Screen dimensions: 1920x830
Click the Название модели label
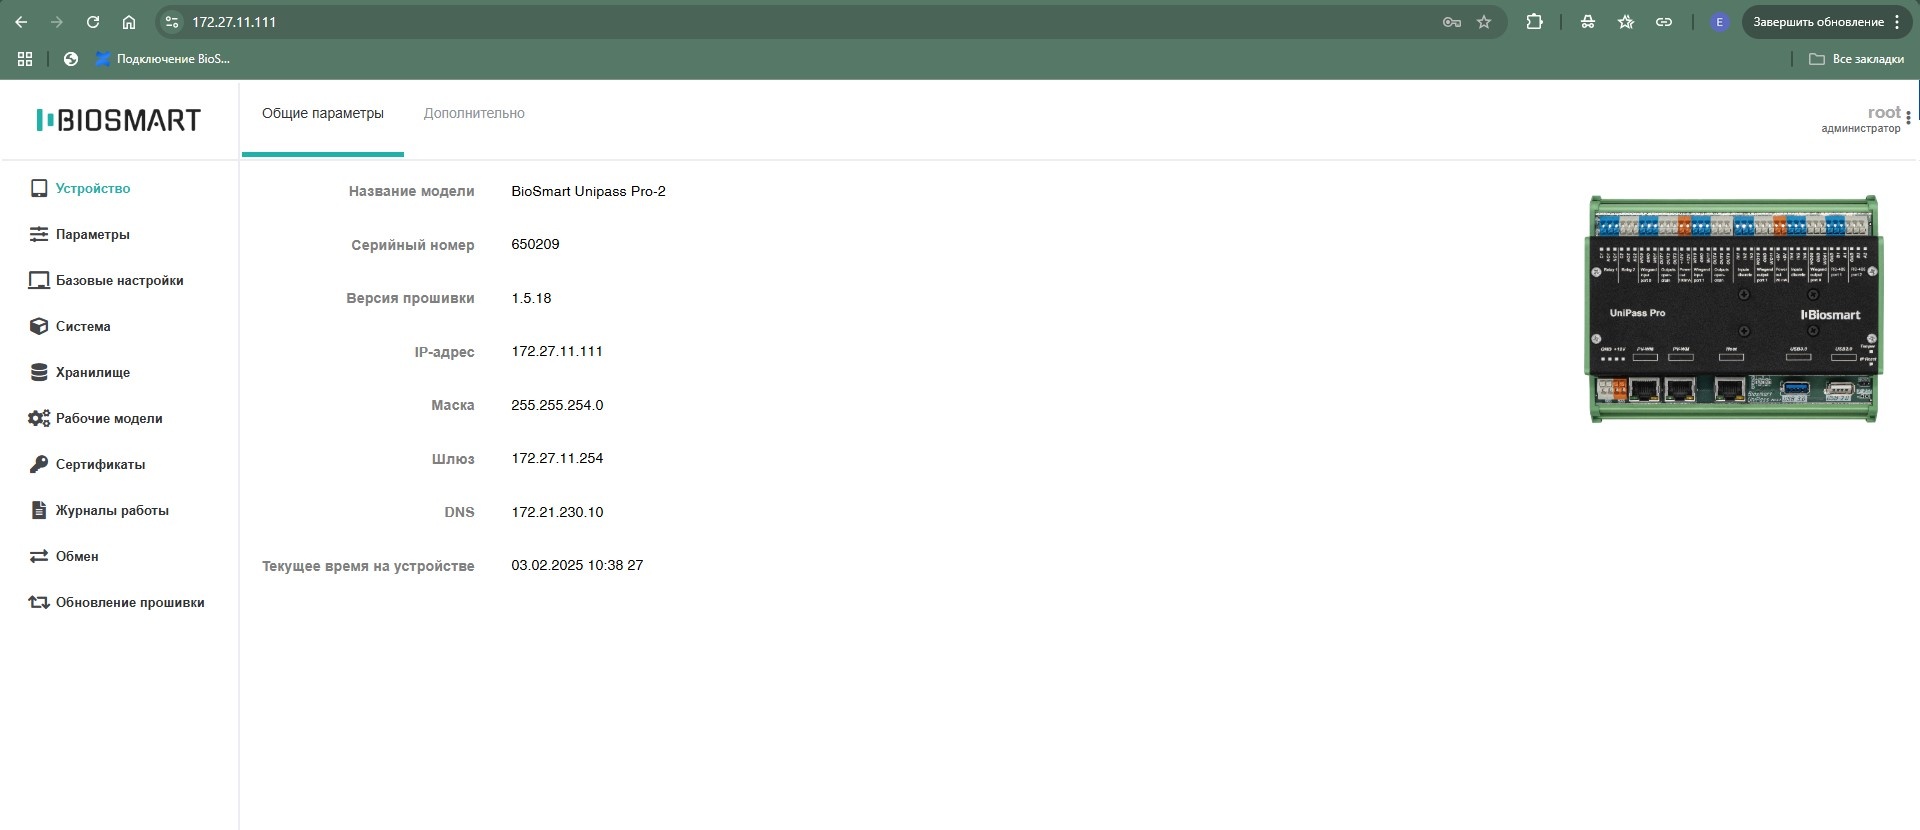(x=411, y=191)
